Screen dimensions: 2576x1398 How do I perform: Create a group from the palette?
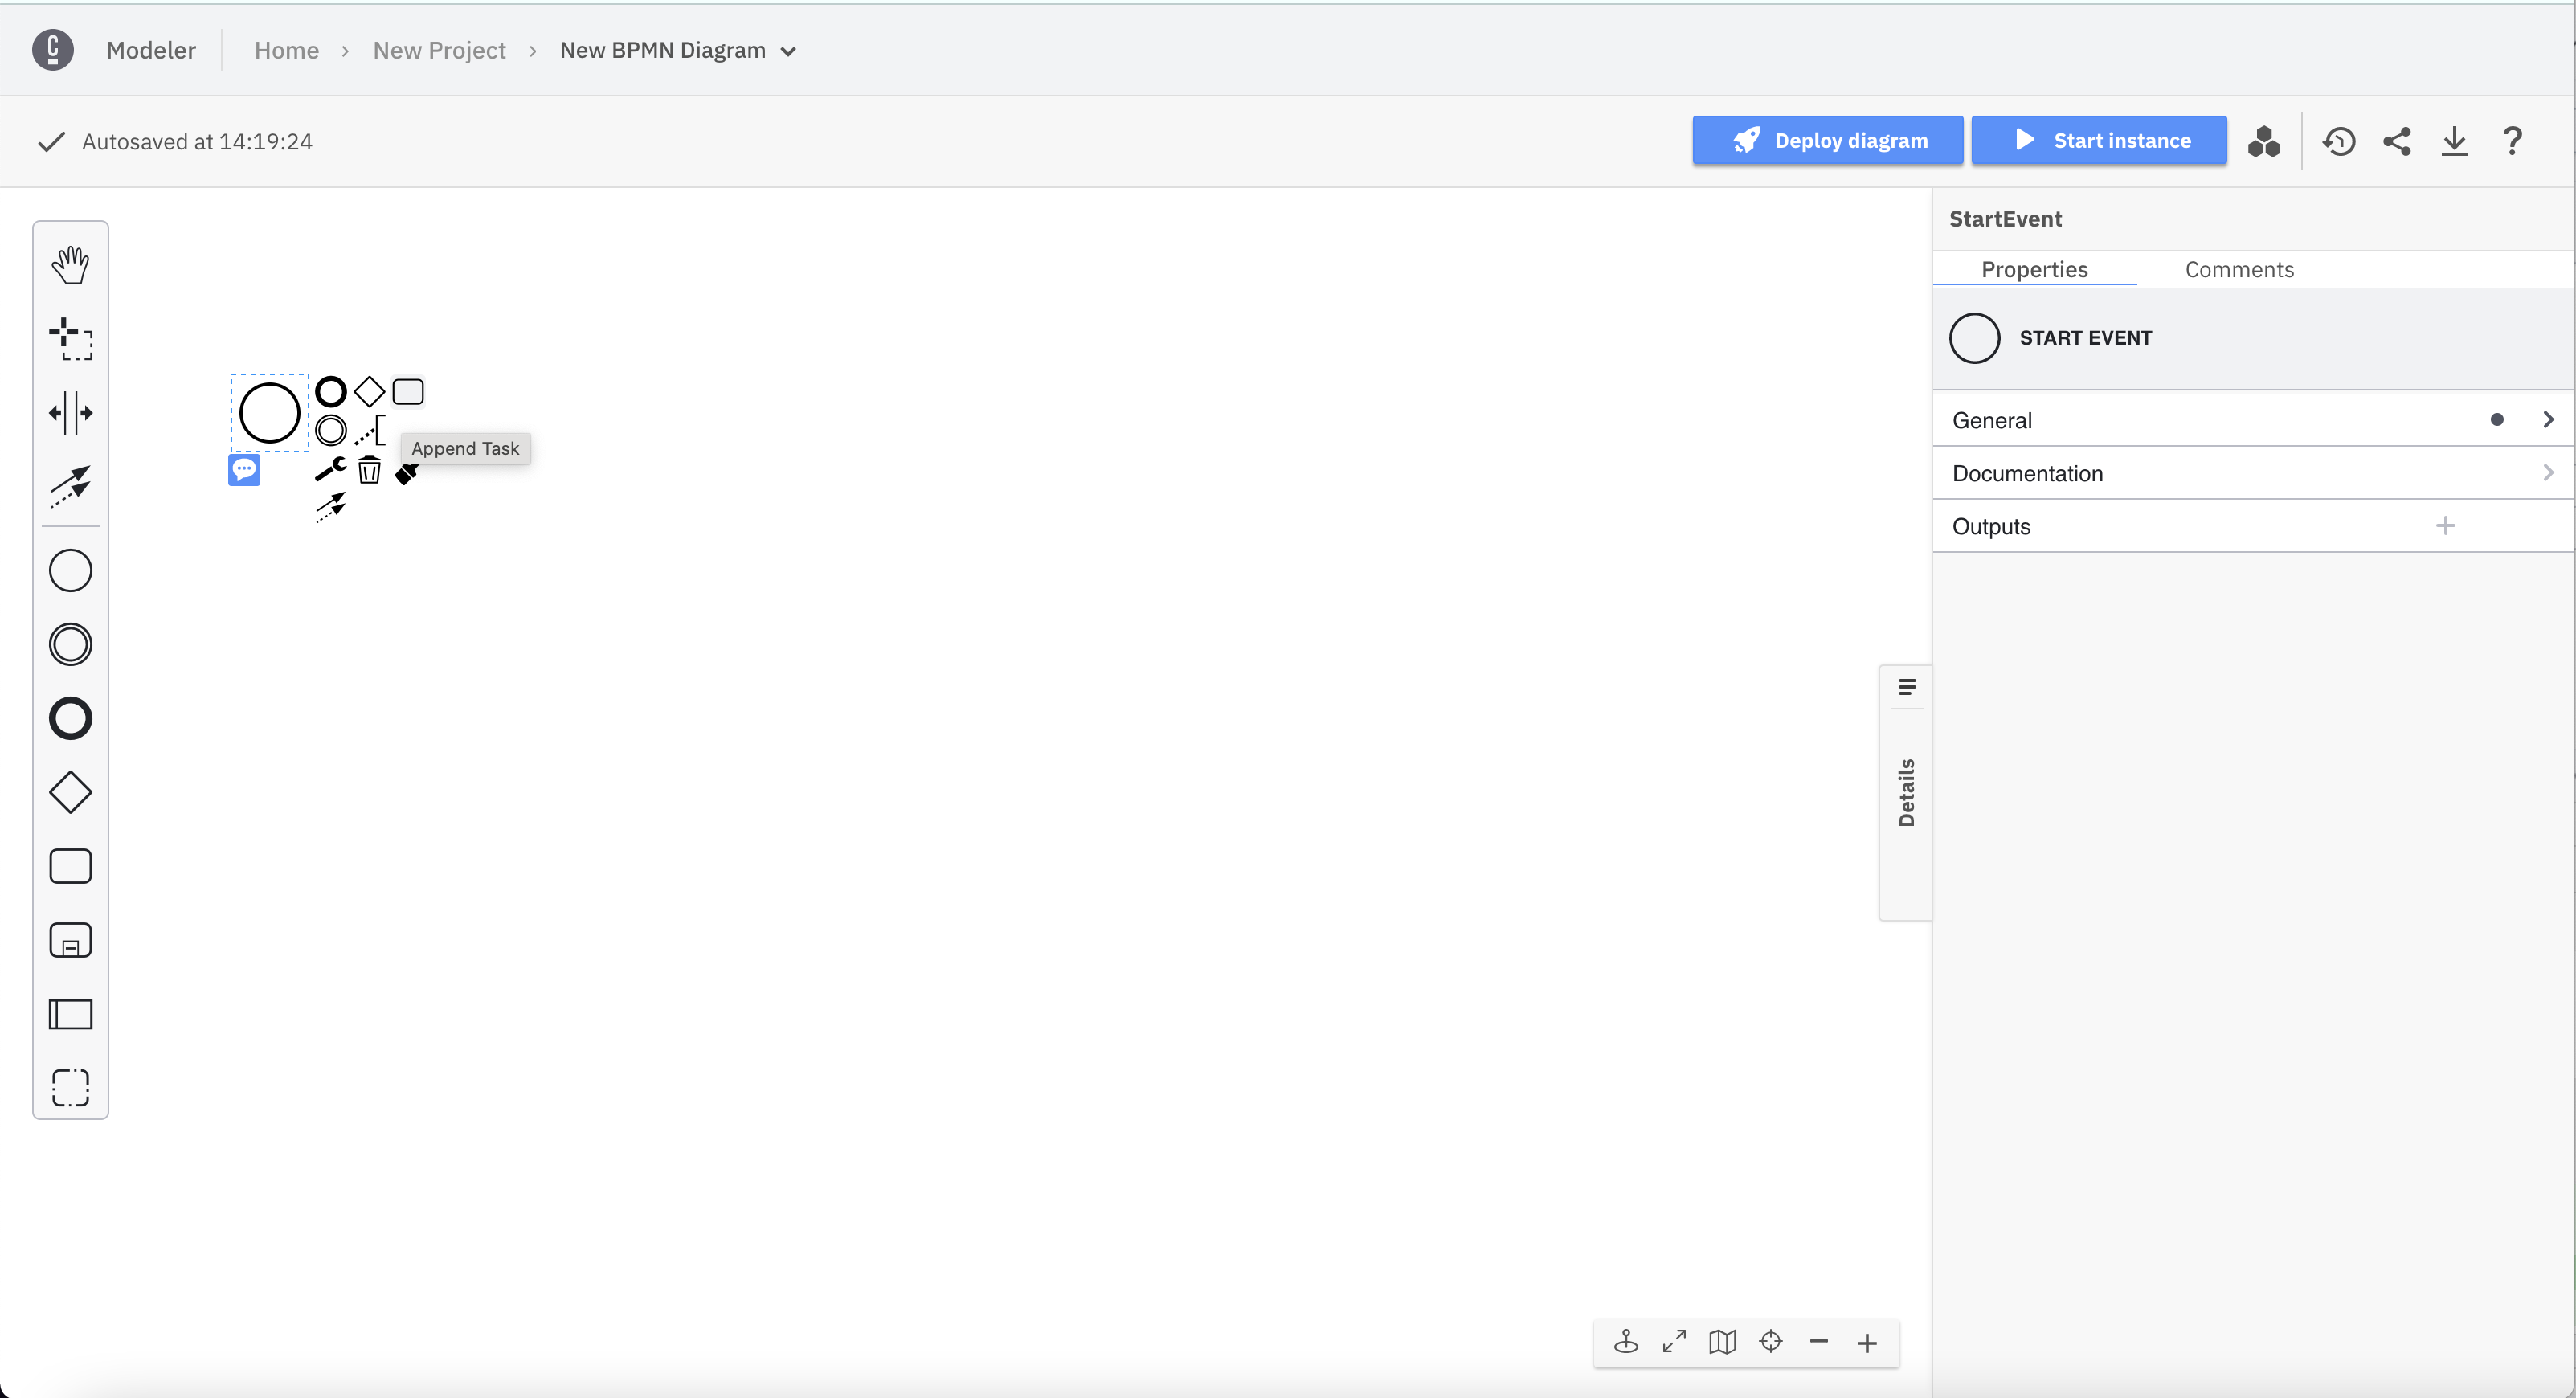coord(70,1088)
